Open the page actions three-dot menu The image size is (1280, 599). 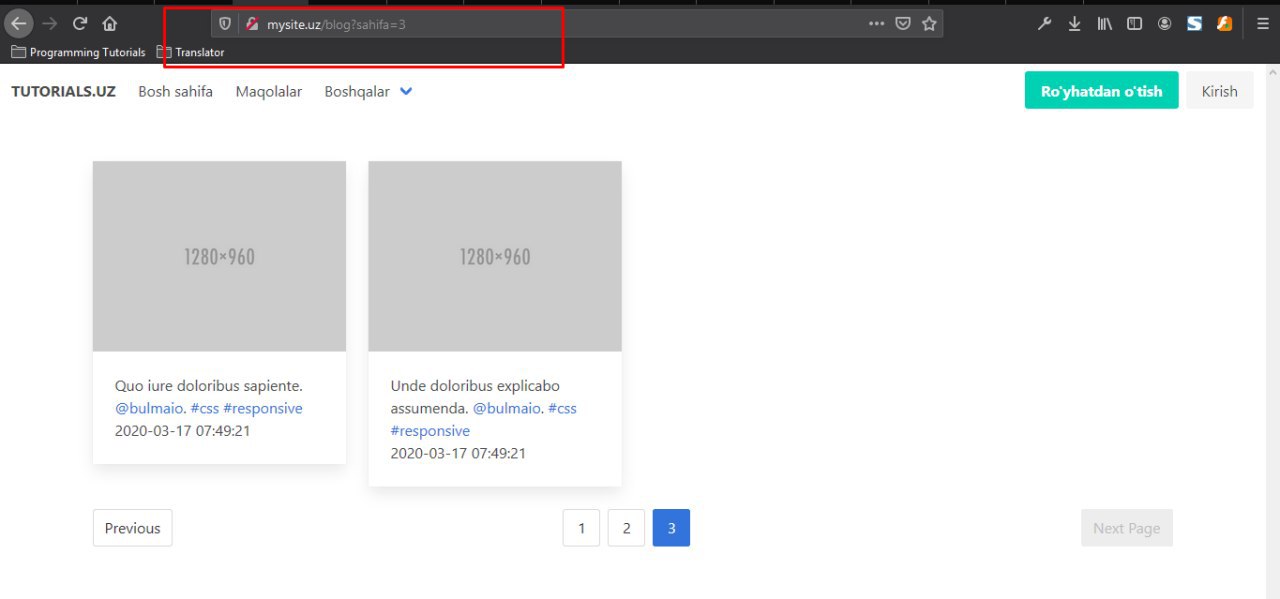click(x=876, y=24)
